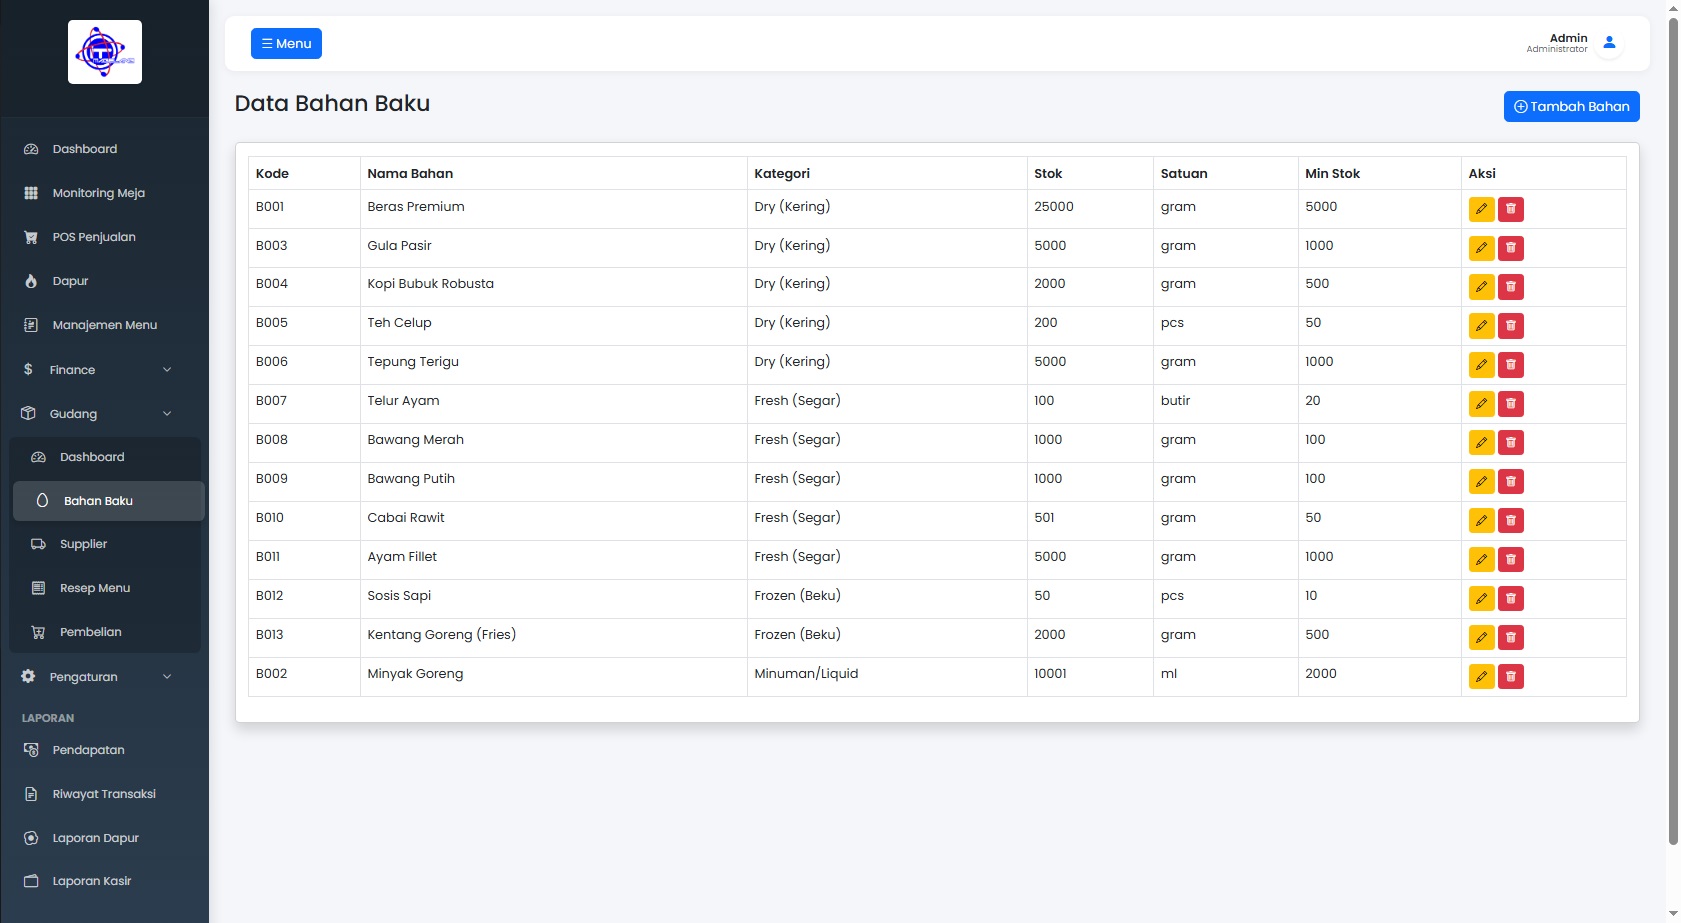The height and width of the screenshot is (923, 1681).
Task: Expand the Pengaturan submenu
Action: click(104, 677)
